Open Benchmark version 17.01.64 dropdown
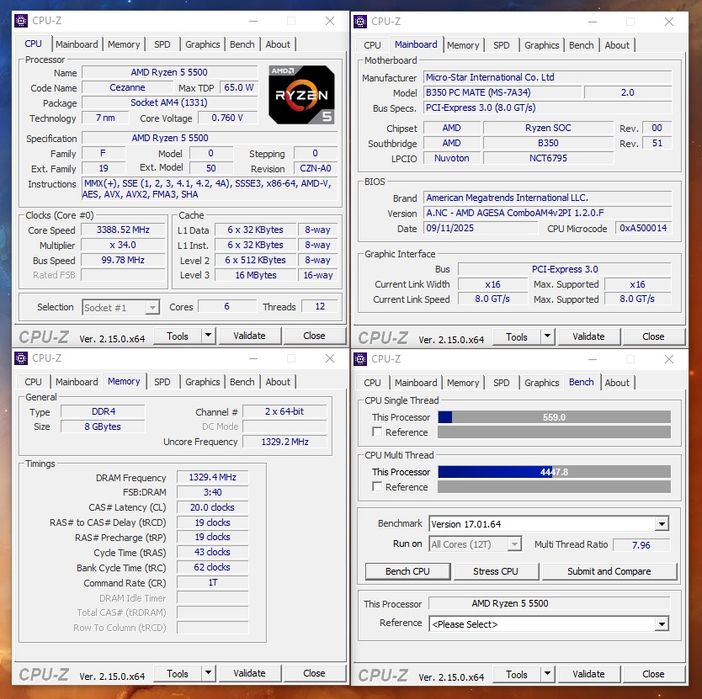Screen dimensions: 702x699 (x=662, y=524)
